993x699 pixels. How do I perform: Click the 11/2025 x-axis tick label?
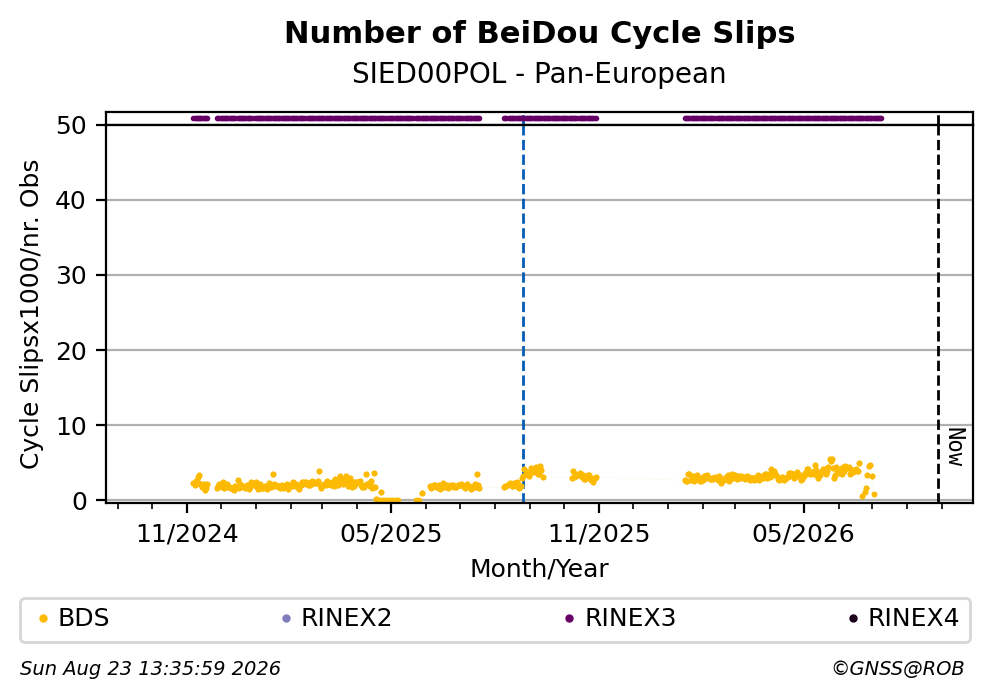[598, 534]
